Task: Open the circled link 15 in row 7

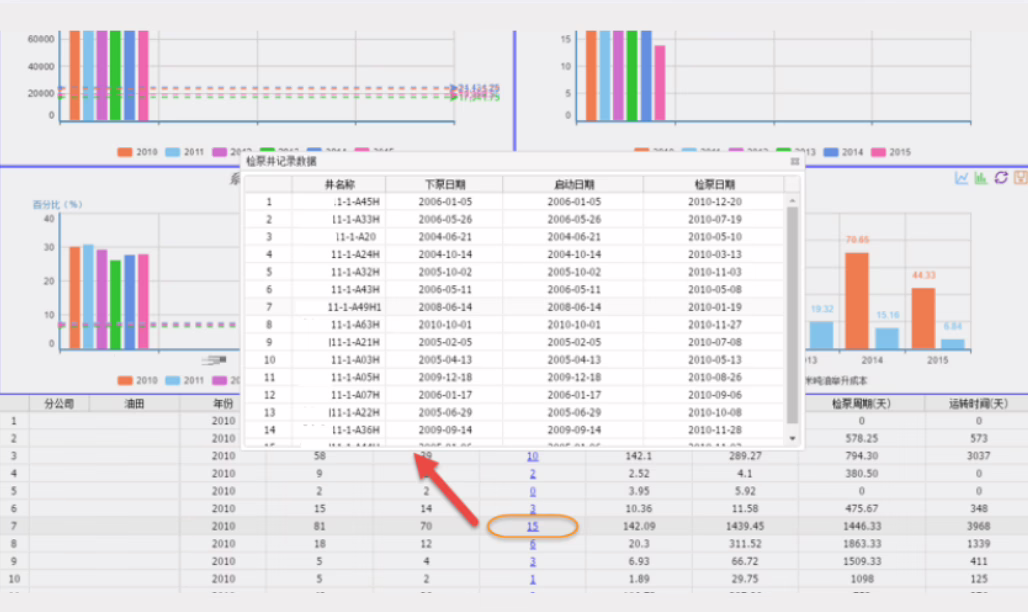Action: pos(532,526)
